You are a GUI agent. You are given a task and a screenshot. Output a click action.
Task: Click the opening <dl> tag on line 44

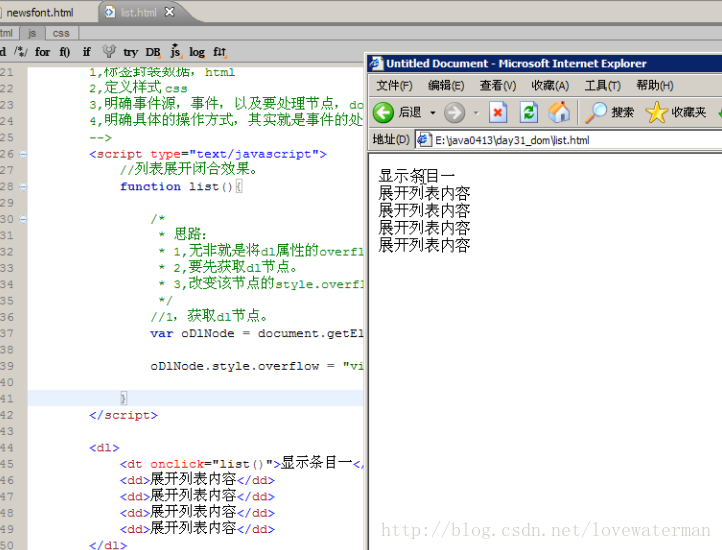(x=105, y=448)
